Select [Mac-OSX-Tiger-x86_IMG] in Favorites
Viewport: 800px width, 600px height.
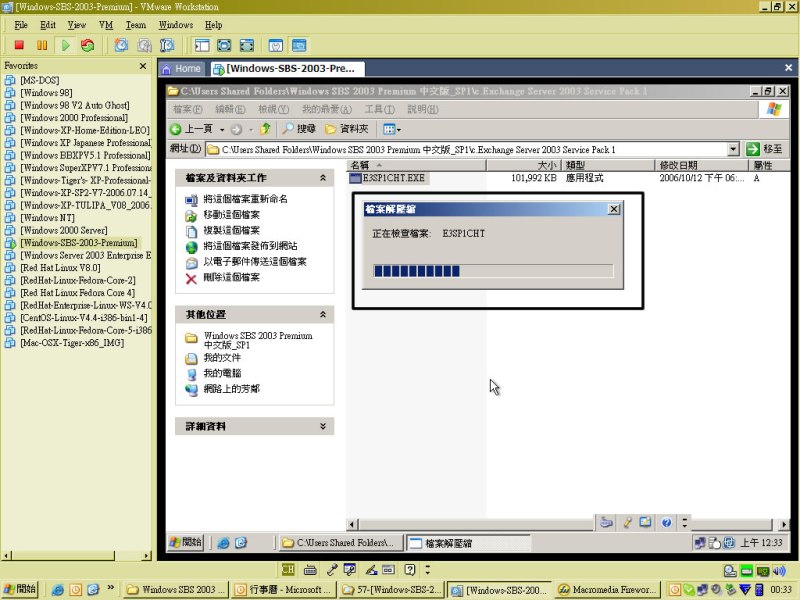(x=72, y=343)
